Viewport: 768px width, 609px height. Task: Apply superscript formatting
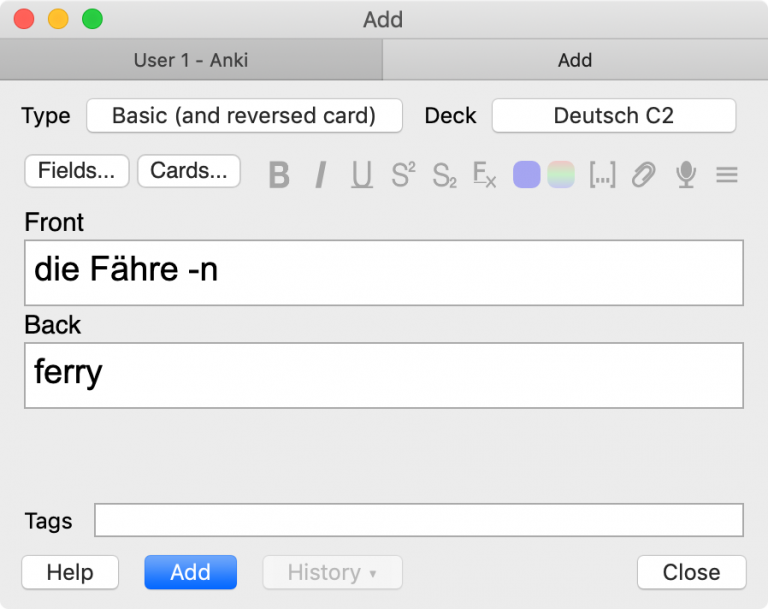(x=403, y=174)
